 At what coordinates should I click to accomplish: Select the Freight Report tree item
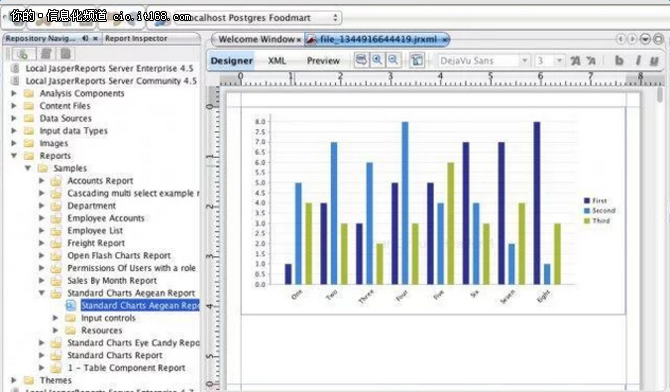click(96, 243)
